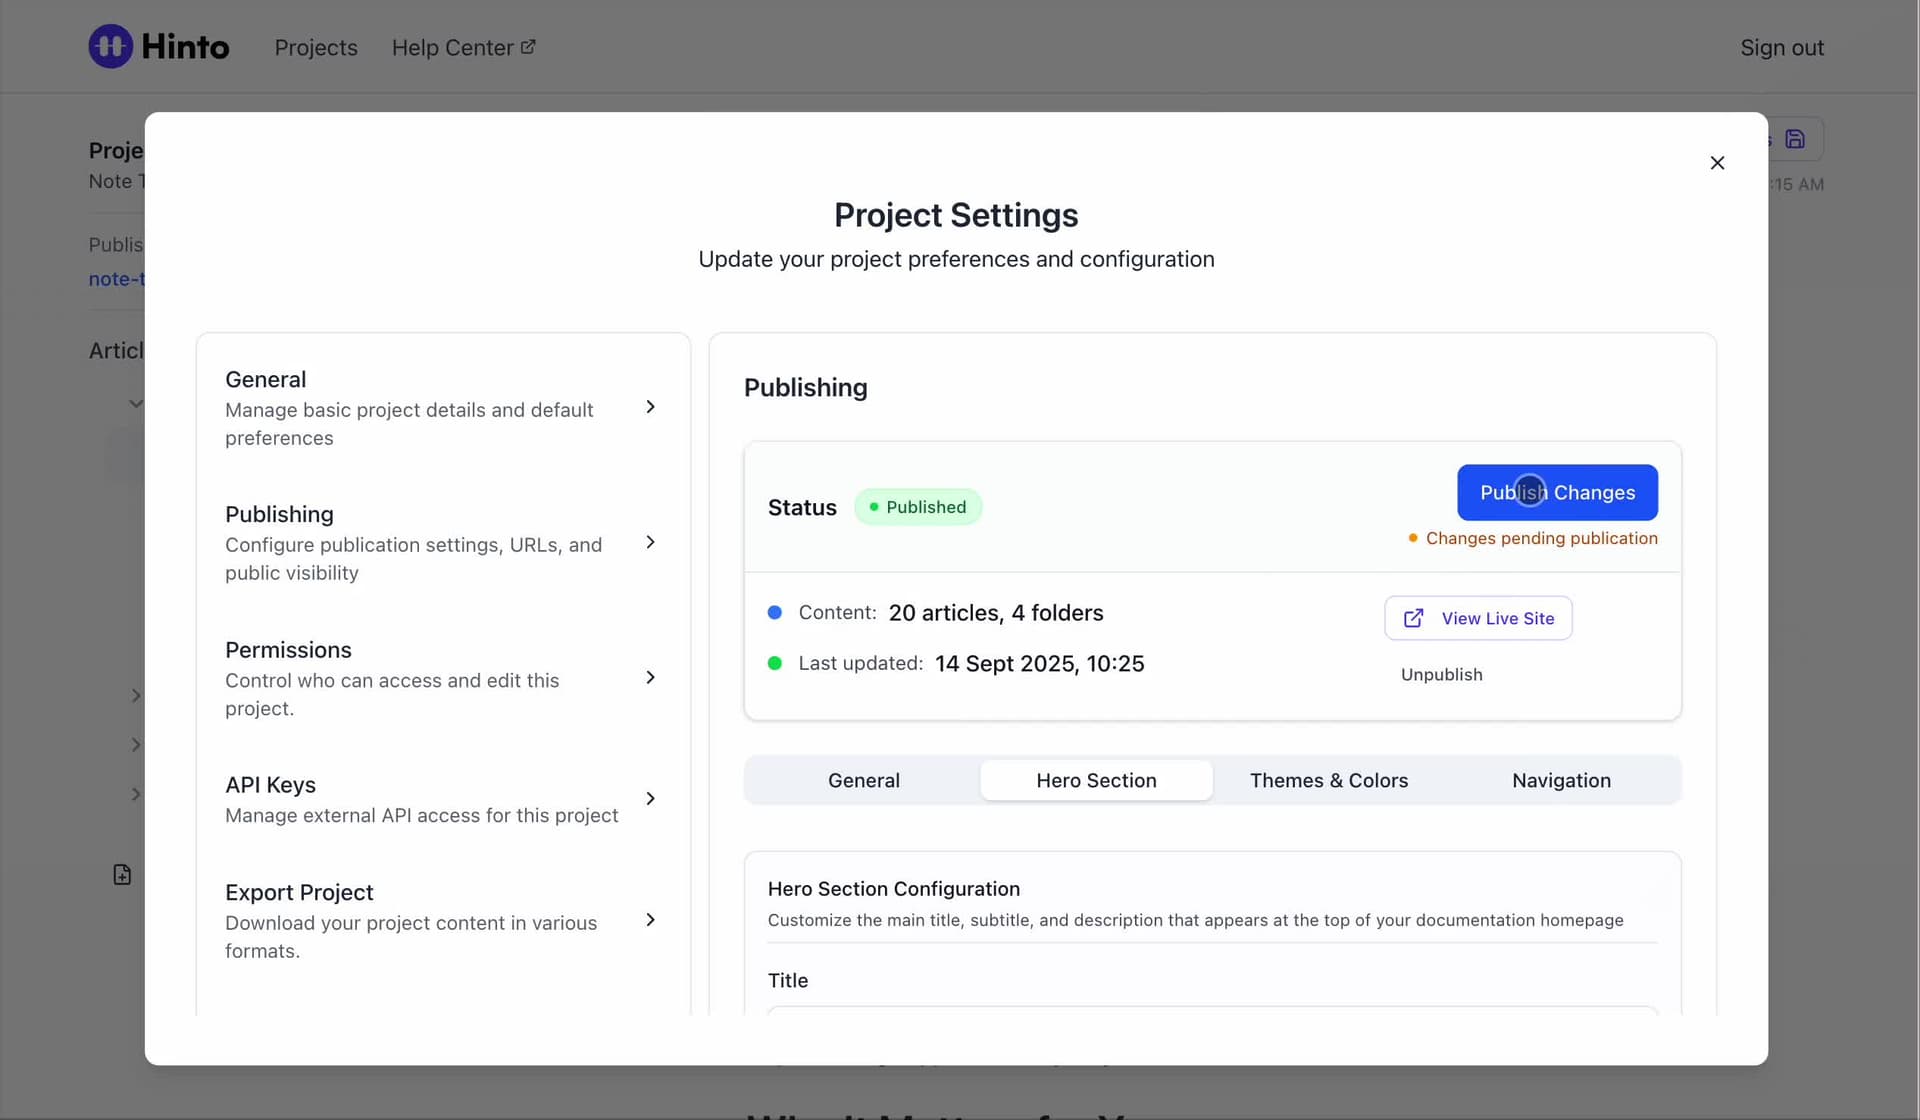Close the Project Settings dialog
Screen dimensions: 1920x1120
[x=1717, y=163]
